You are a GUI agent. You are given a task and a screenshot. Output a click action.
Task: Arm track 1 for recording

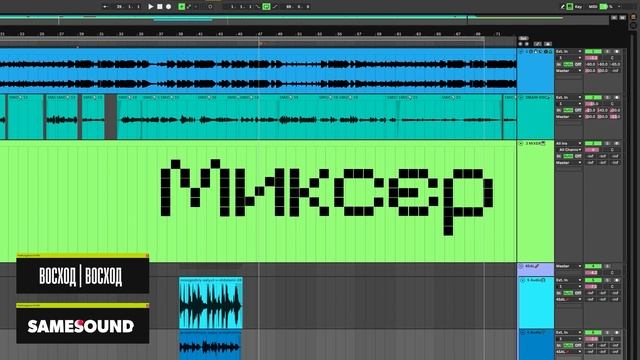pyautogui.click(x=617, y=51)
